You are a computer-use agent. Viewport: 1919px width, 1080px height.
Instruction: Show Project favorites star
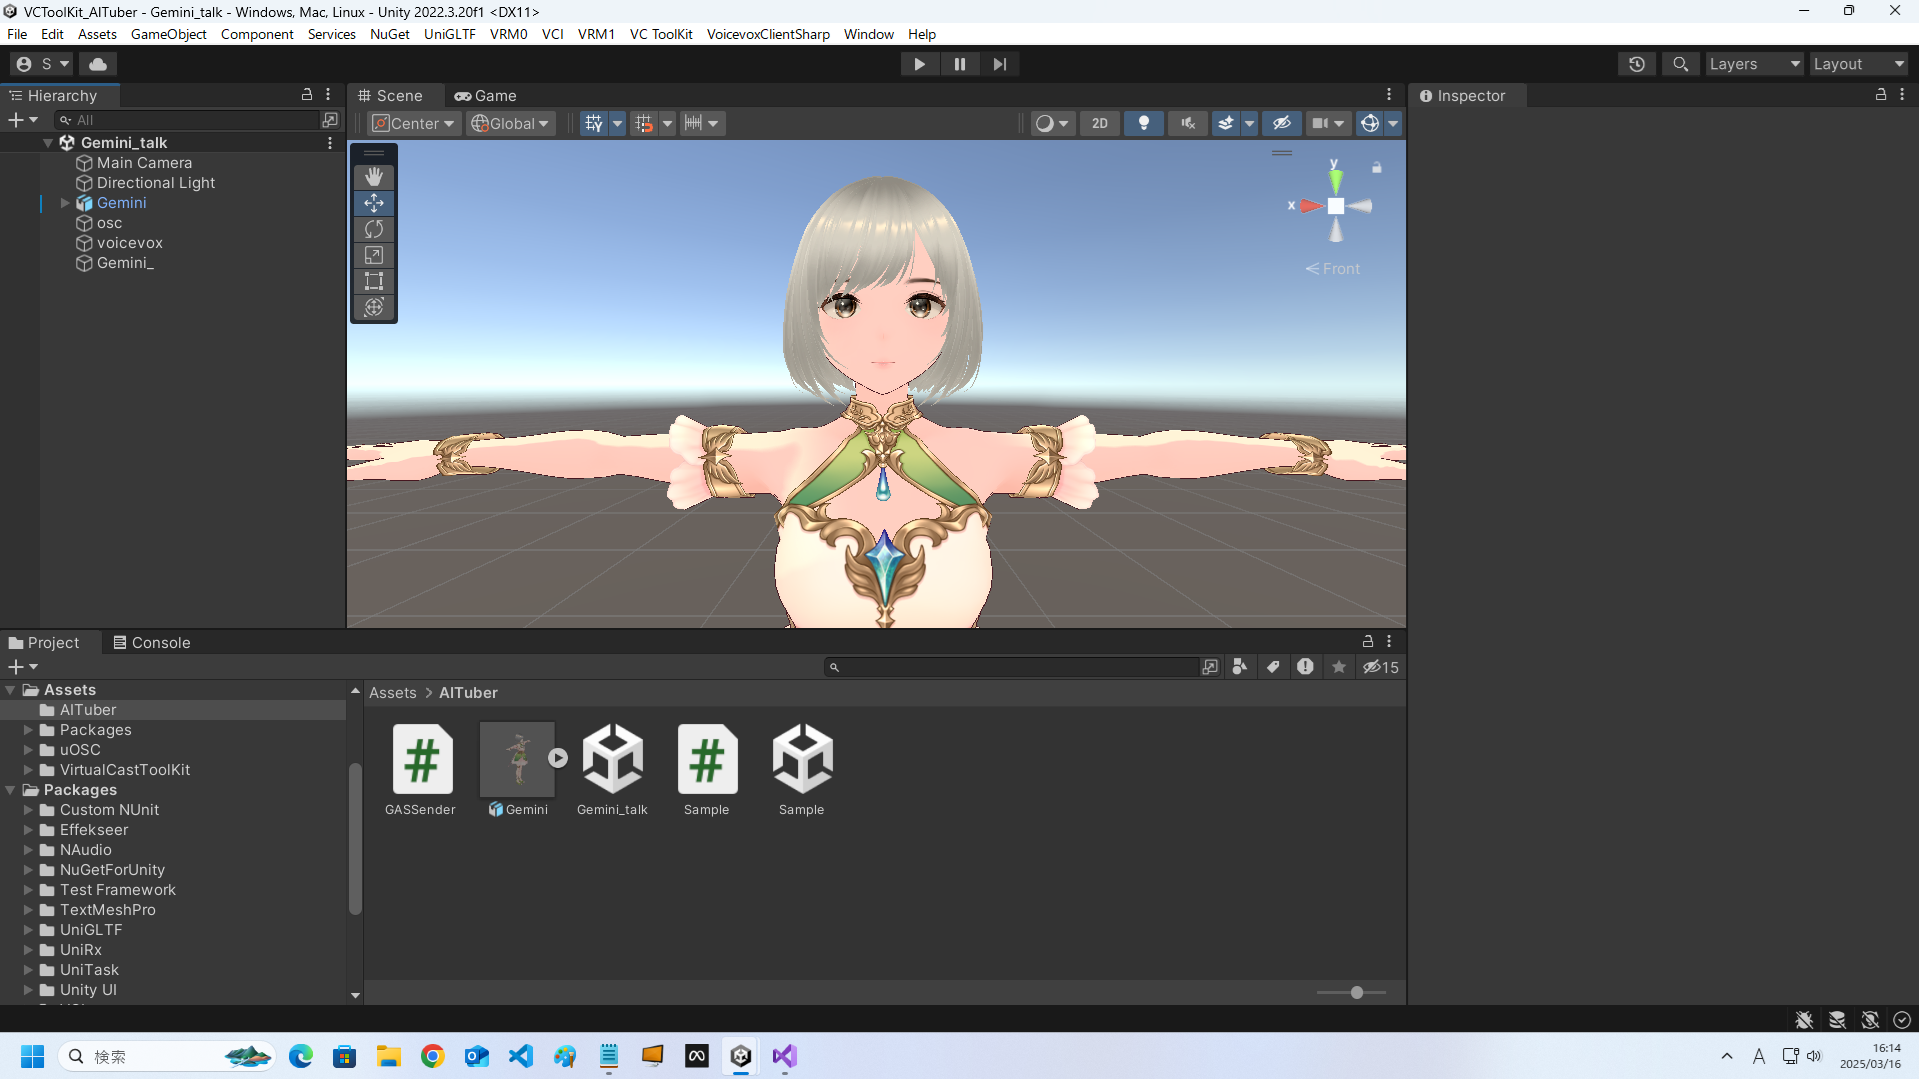1339,667
